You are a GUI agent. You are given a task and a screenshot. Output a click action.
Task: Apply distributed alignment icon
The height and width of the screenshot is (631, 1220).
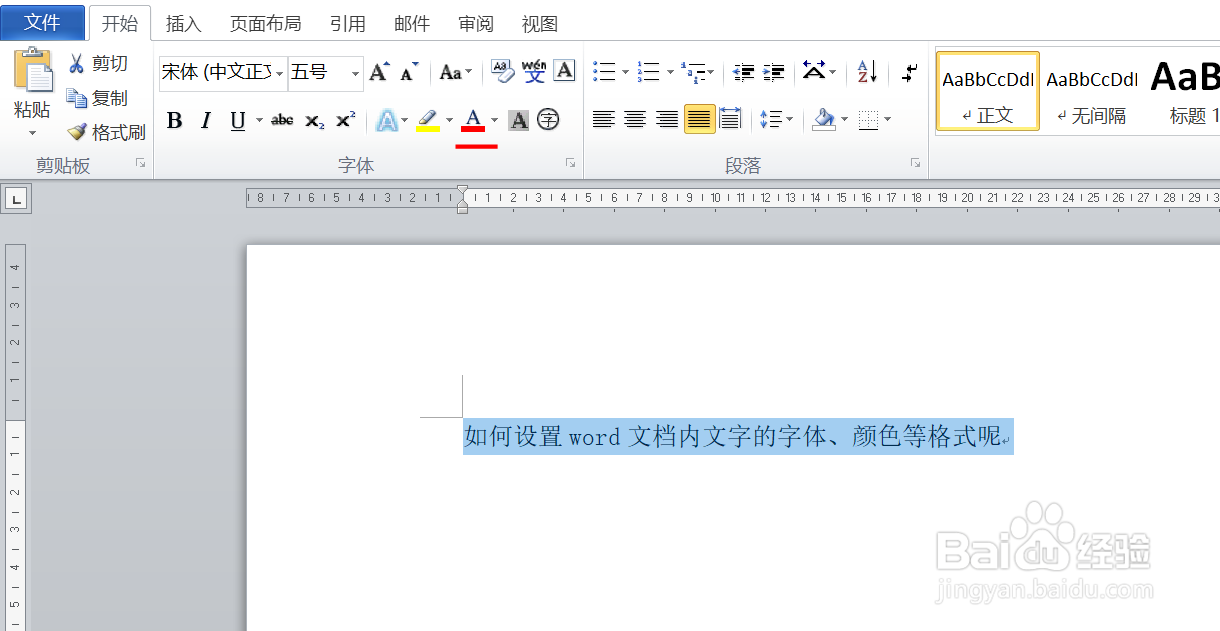tap(731, 119)
